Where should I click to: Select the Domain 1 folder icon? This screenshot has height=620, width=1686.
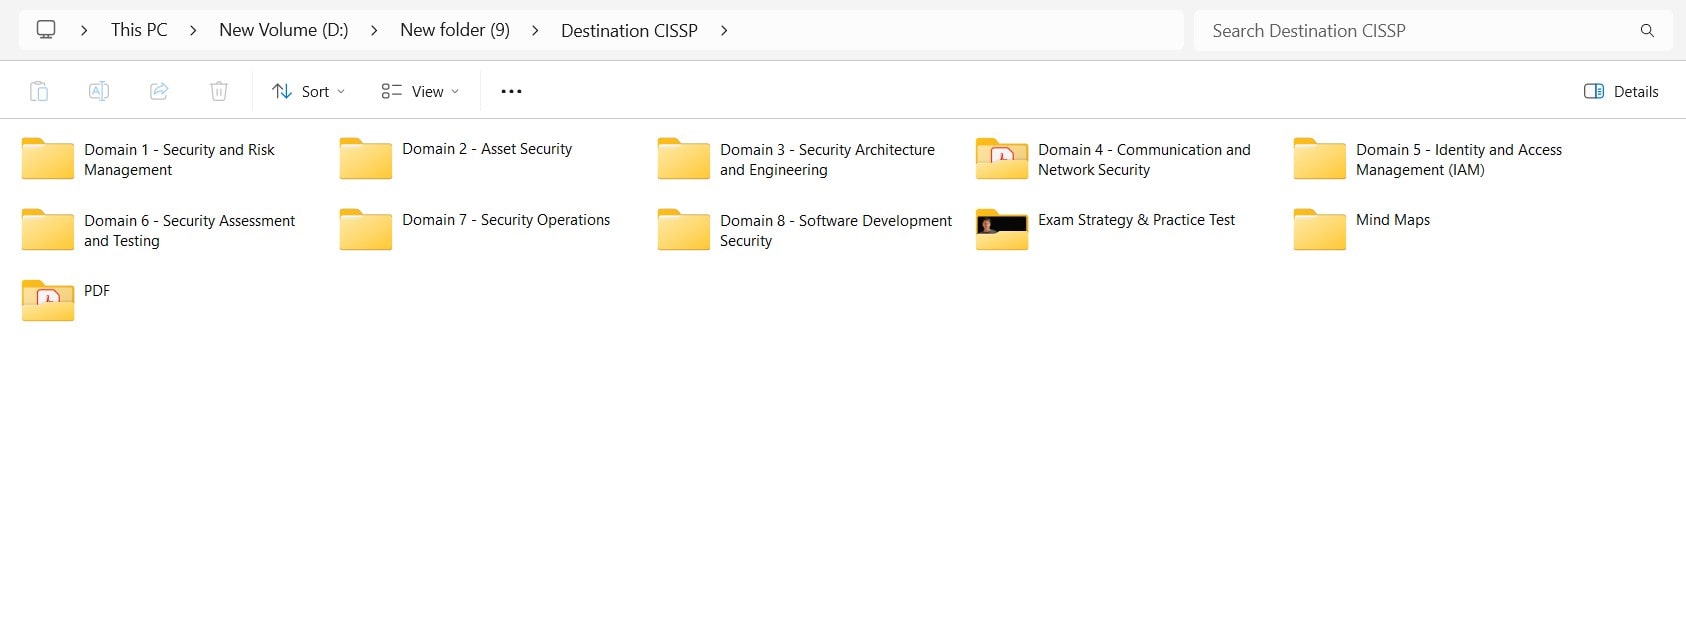(48, 158)
